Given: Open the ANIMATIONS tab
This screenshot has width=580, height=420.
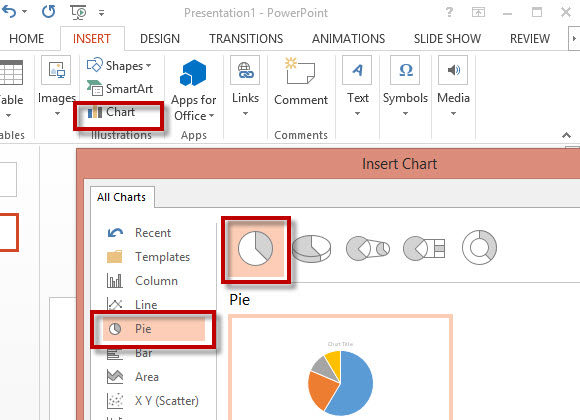Looking at the screenshot, I should [348, 38].
